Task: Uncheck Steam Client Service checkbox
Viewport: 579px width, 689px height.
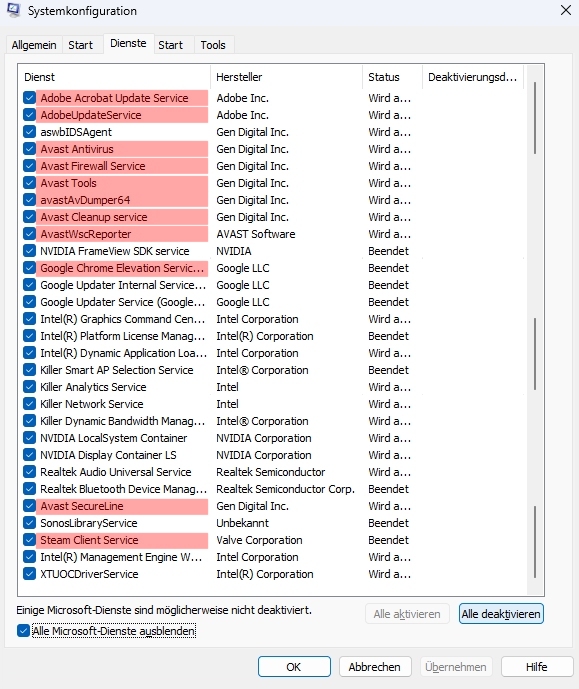Action: [29, 540]
